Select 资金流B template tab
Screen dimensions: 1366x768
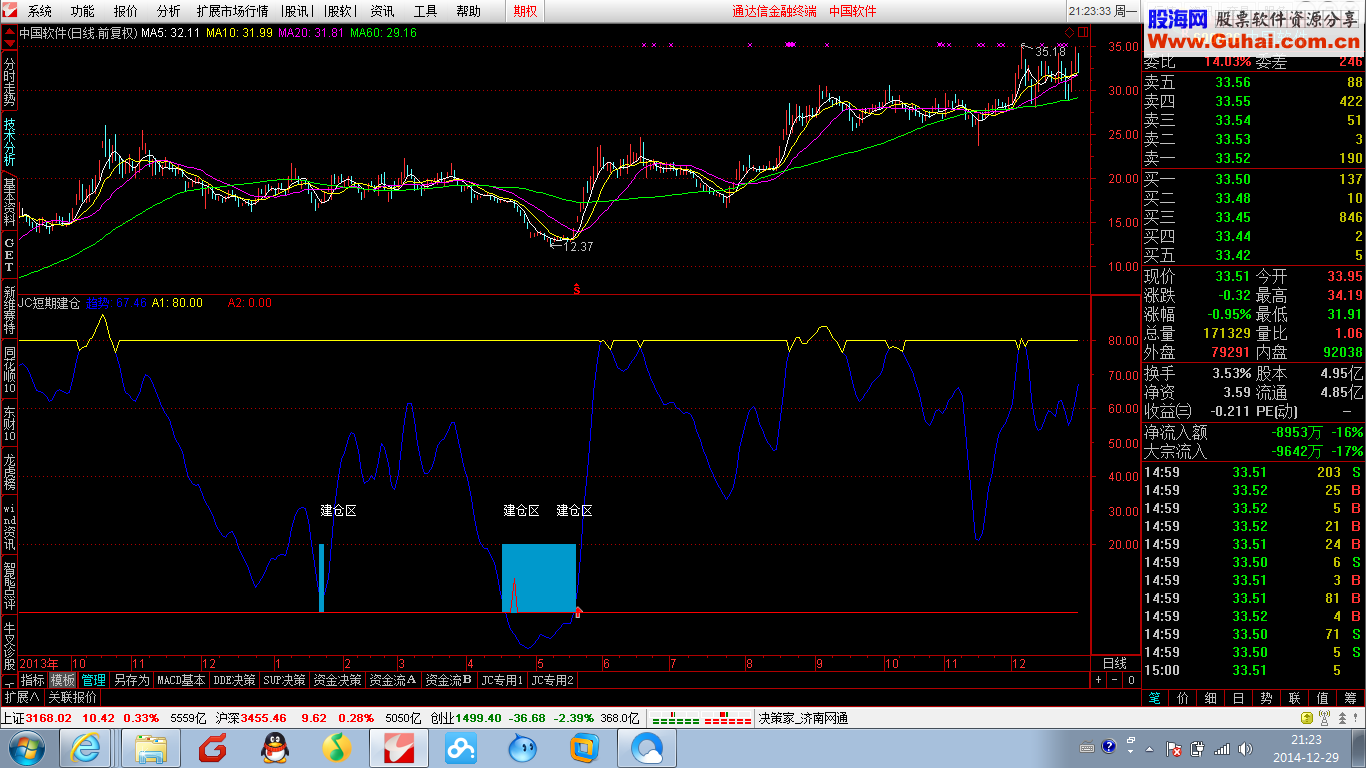click(x=448, y=680)
